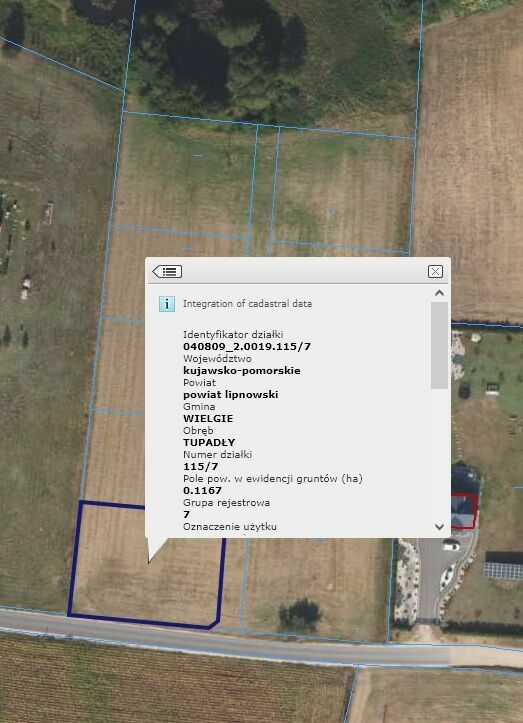The height and width of the screenshot is (723, 523).
Task: Click parcel identifier 040809_2.0019.115/7
Action: click(247, 346)
